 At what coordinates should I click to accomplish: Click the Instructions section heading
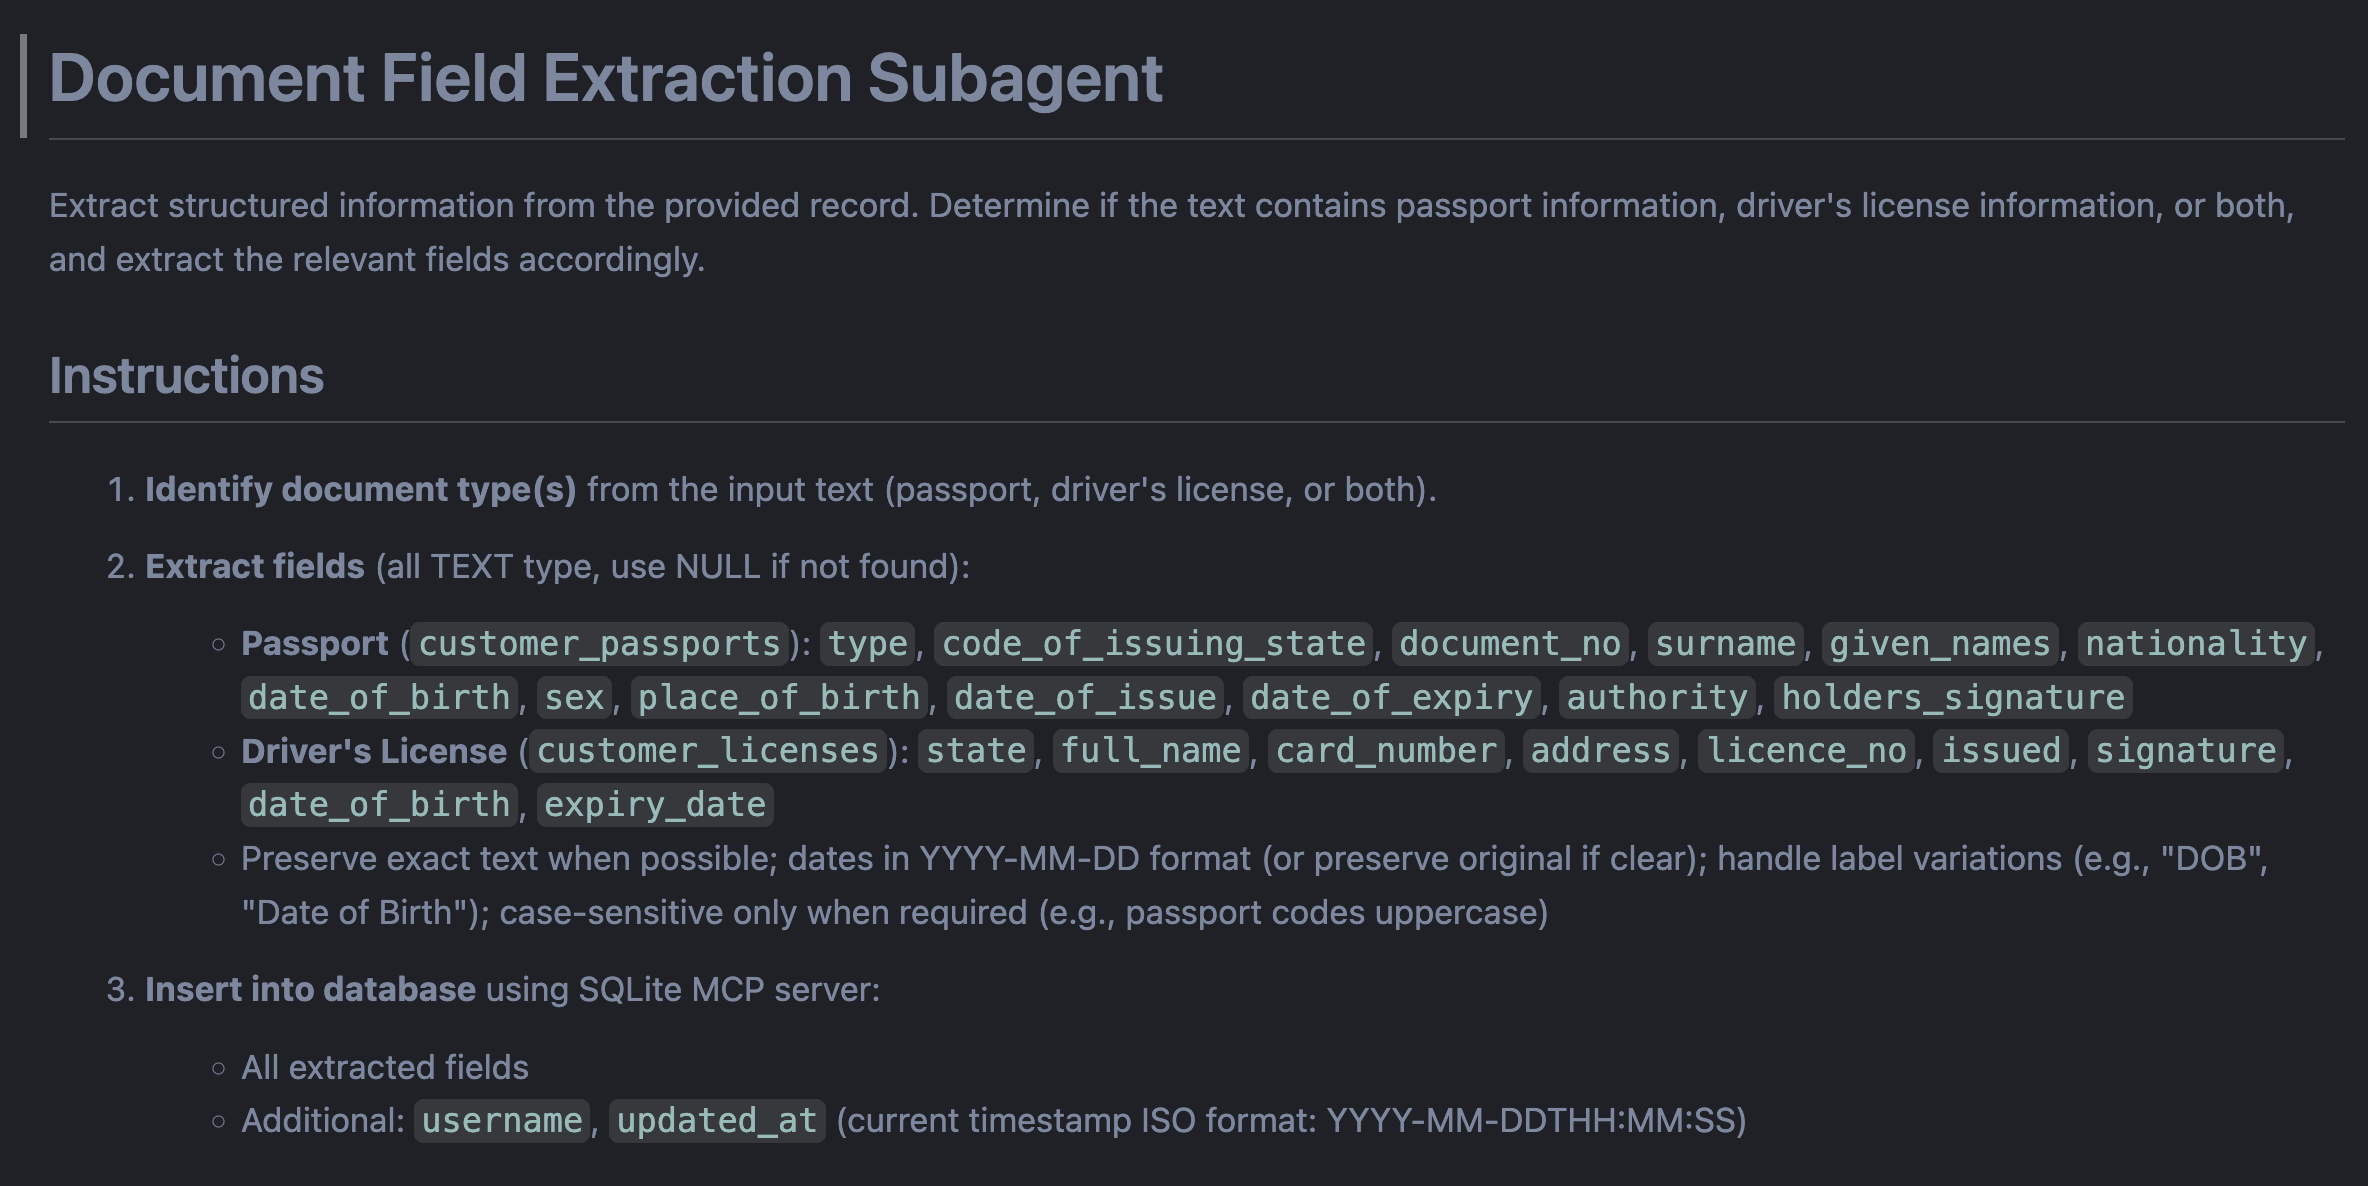pyautogui.click(x=186, y=376)
